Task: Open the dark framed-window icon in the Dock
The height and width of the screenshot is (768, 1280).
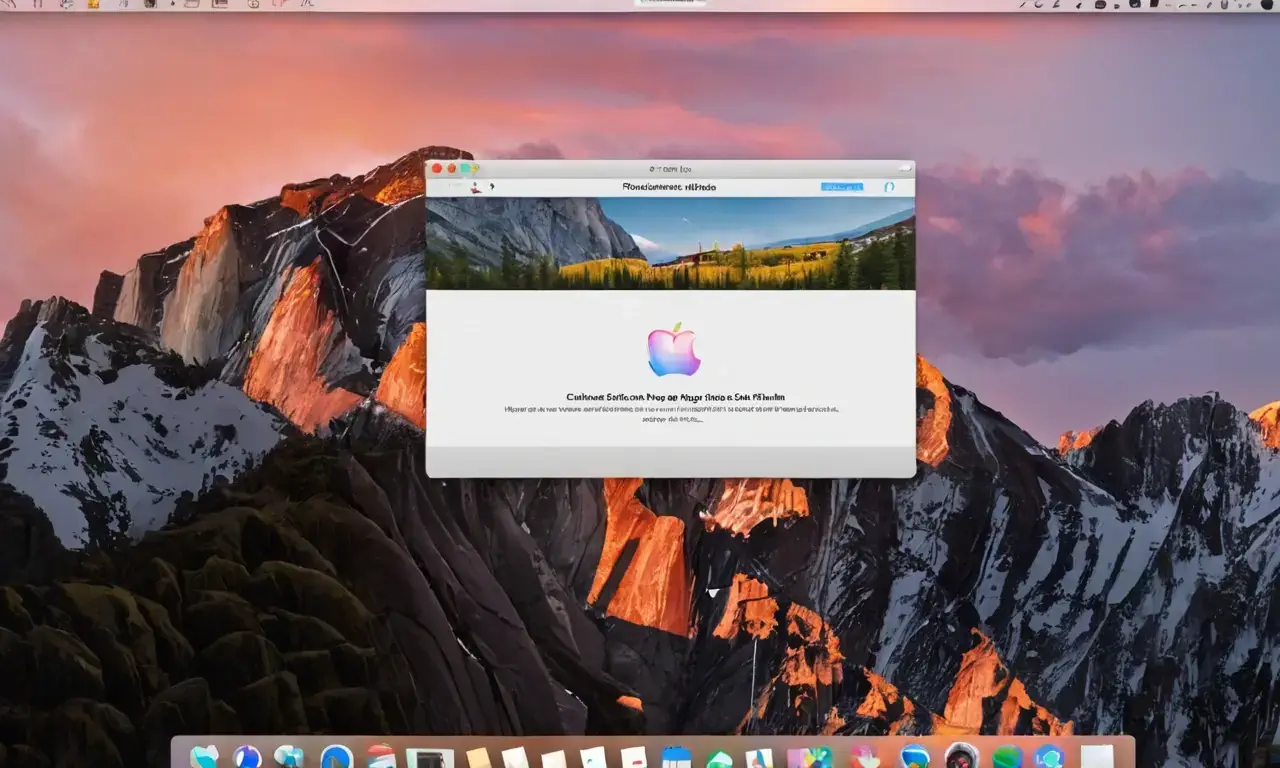Action: click(430, 758)
